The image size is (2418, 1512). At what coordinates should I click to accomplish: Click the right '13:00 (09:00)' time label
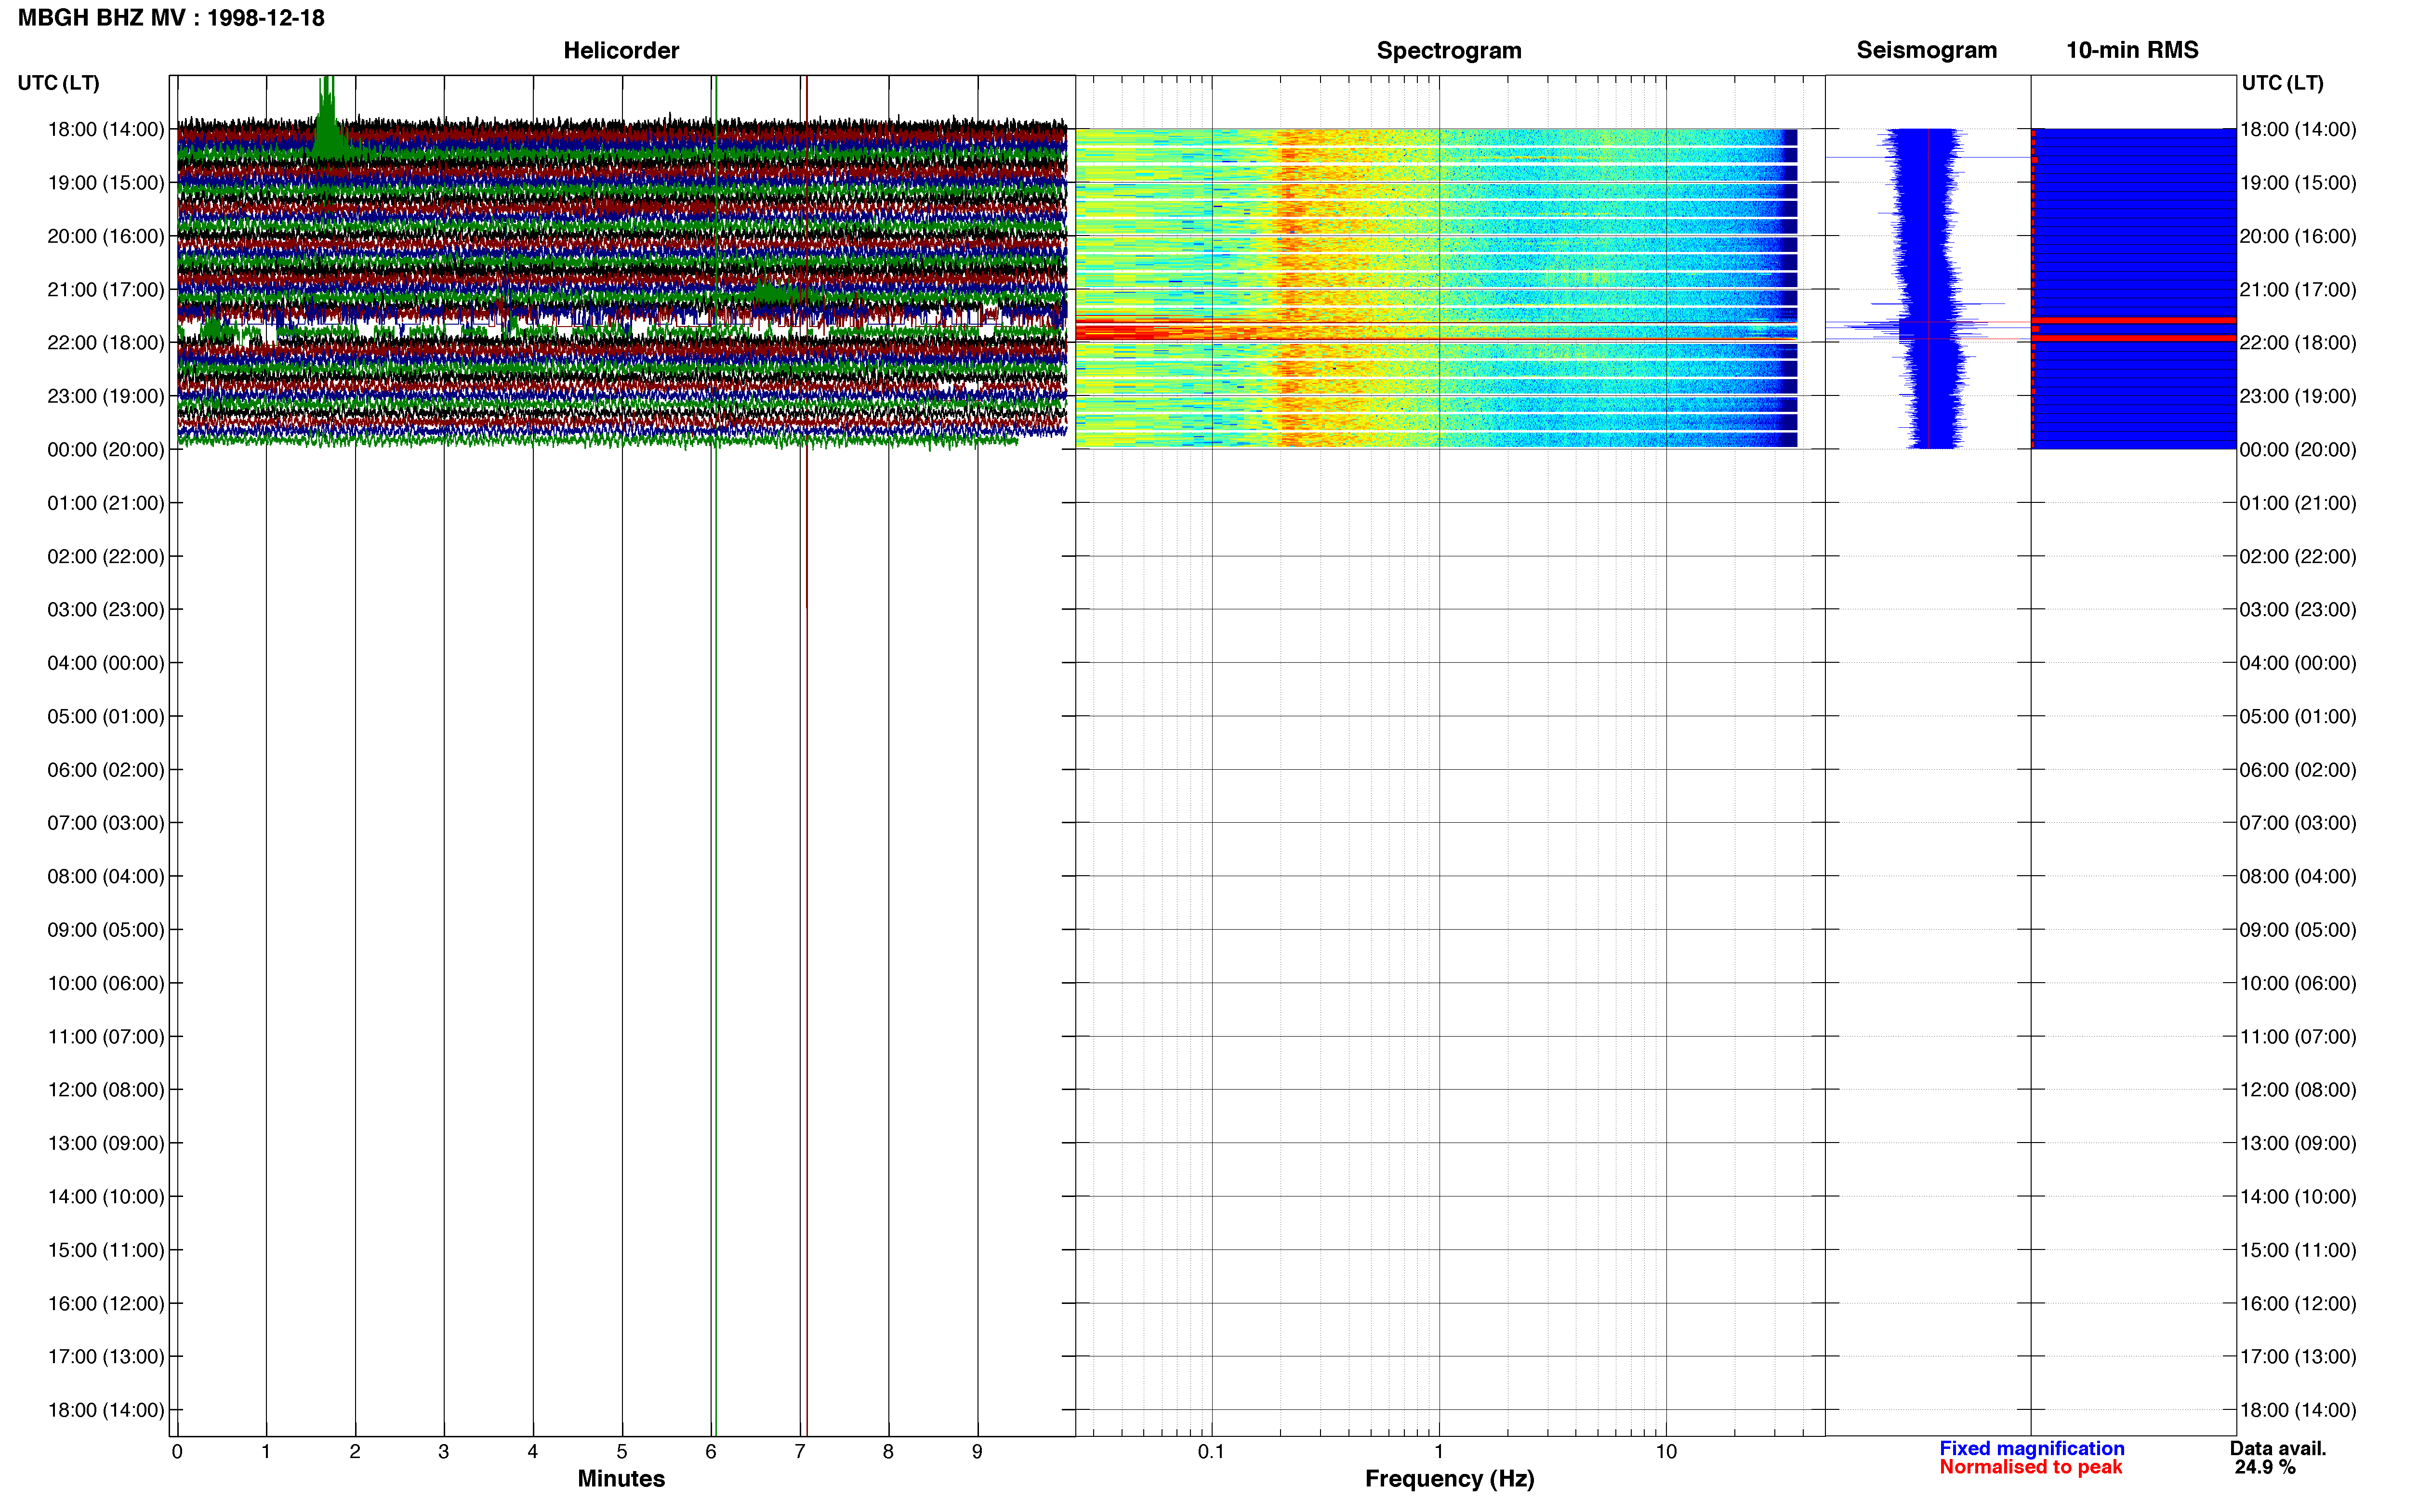tap(2298, 1143)
